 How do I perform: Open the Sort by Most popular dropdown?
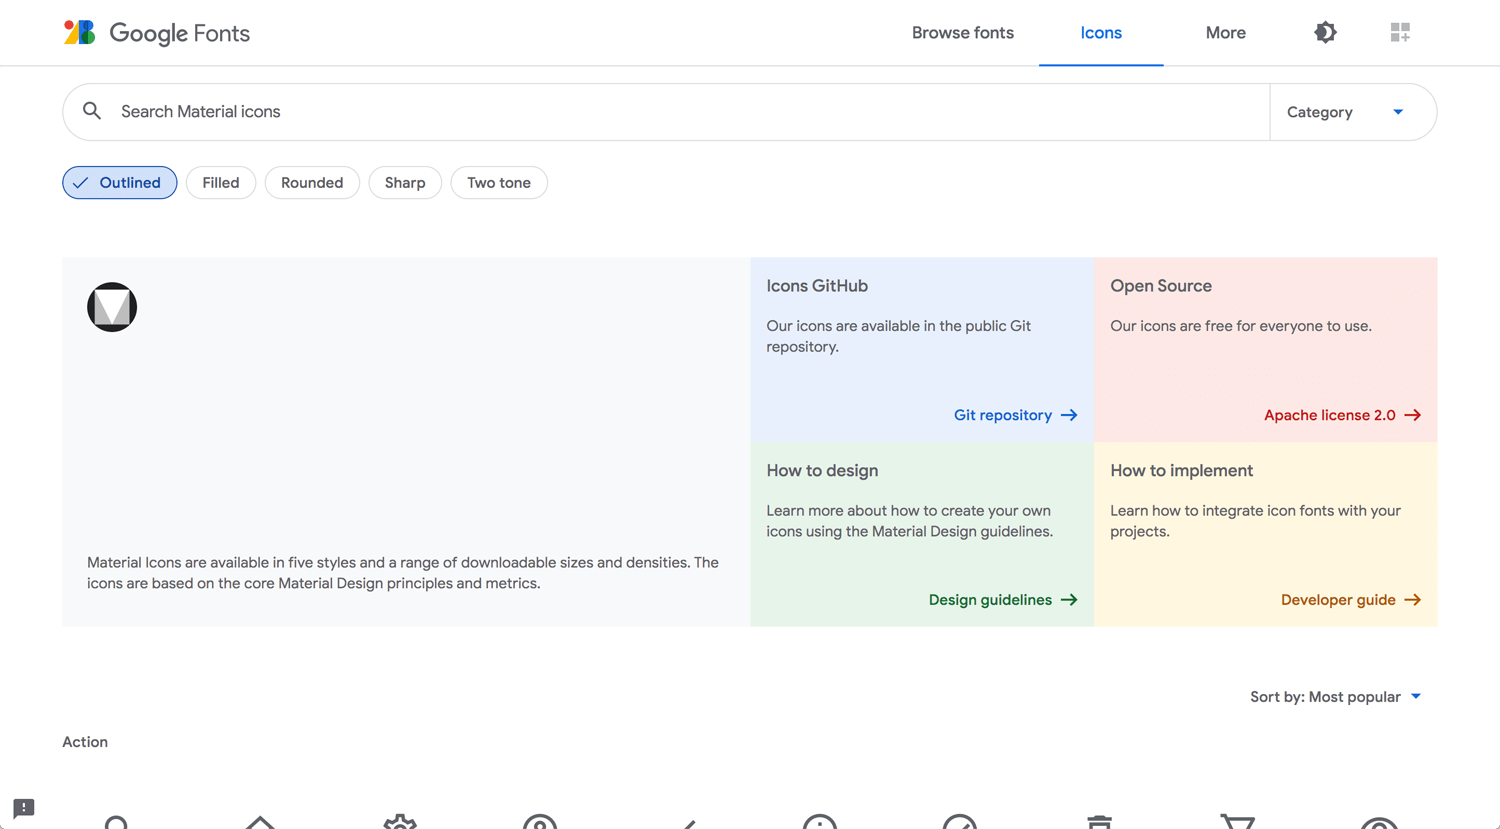pyautogui.click(x=1336, y=697)
